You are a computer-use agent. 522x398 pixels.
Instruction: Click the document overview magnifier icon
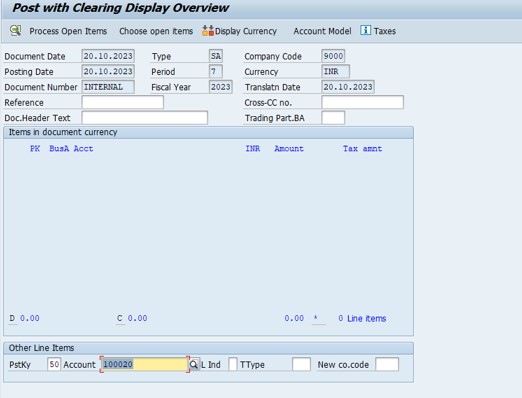pyautogui.click(x=15, y=31)
